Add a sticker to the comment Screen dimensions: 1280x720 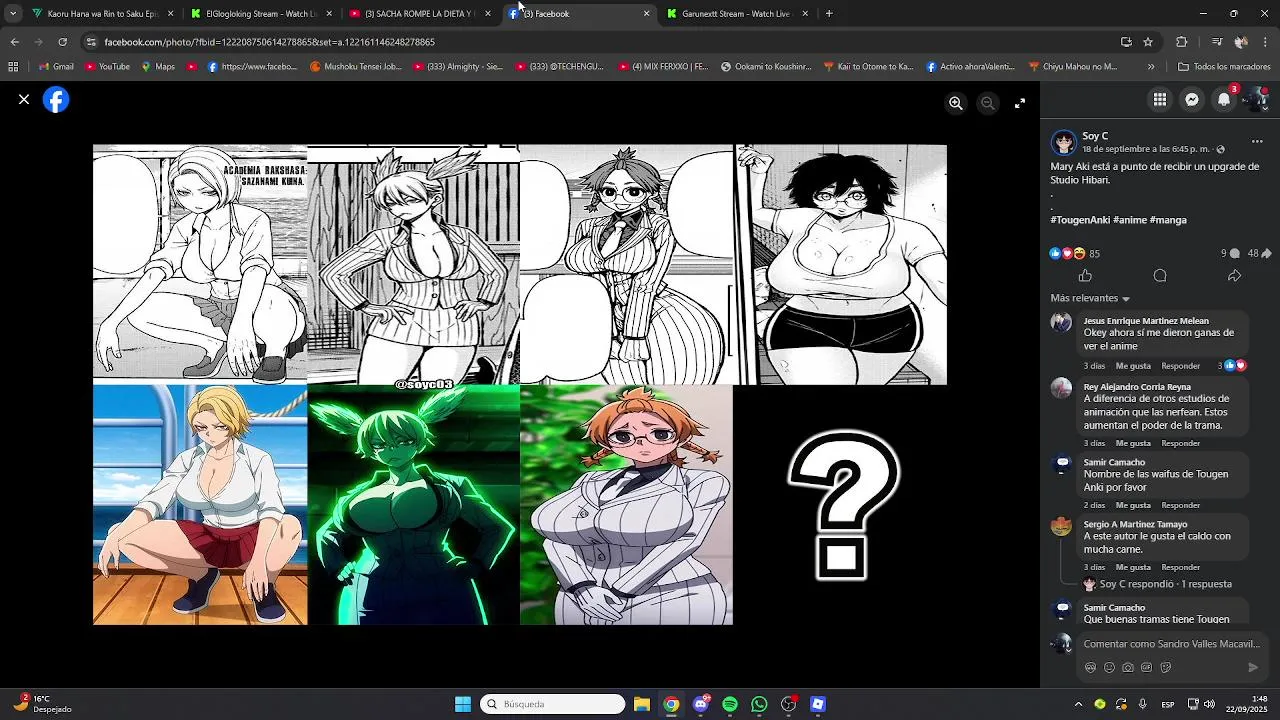[x=1166, y=667]
